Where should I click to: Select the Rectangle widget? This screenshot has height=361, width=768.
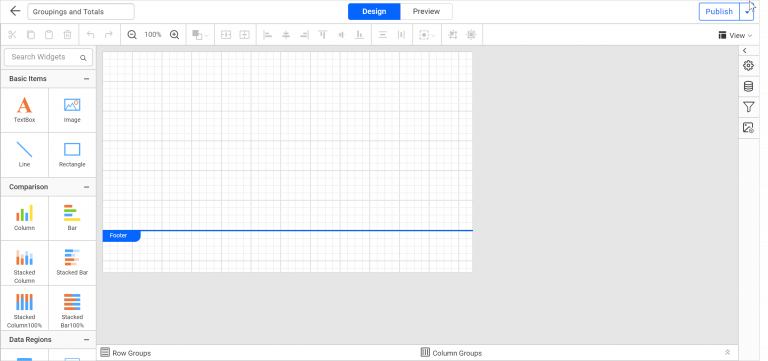click(72, 155)
